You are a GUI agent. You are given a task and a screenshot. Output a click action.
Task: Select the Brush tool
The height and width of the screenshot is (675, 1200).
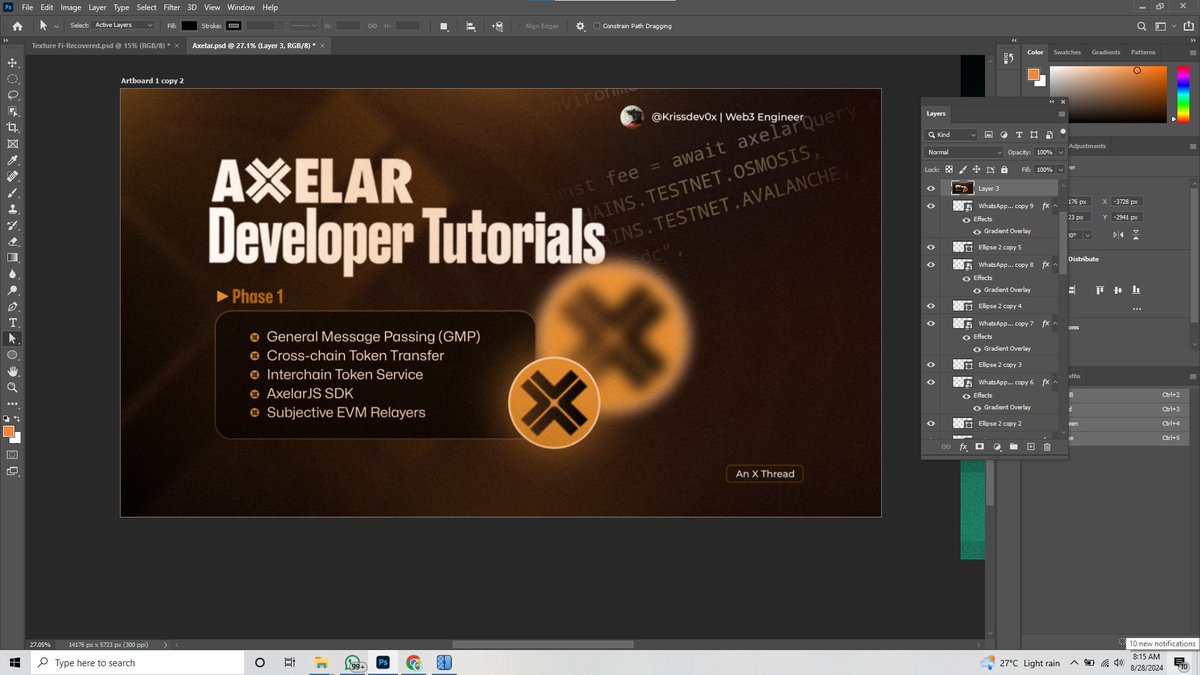pyautogui.click(x=13, y=193)
